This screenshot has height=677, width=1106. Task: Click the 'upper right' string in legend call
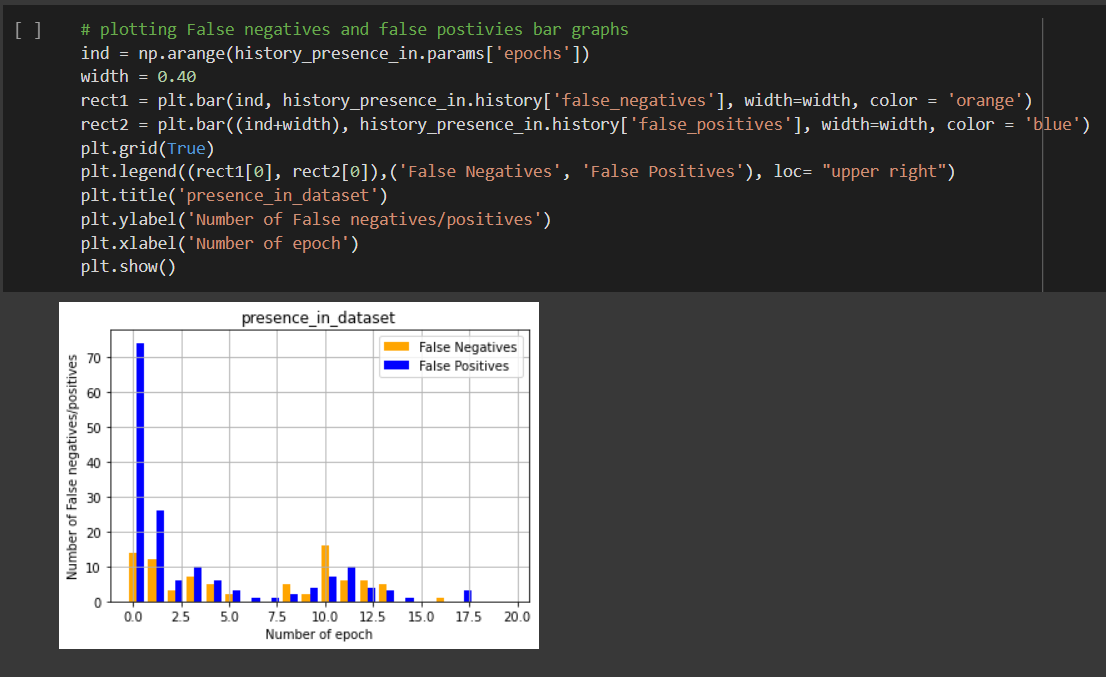click(x=884, y=172)
